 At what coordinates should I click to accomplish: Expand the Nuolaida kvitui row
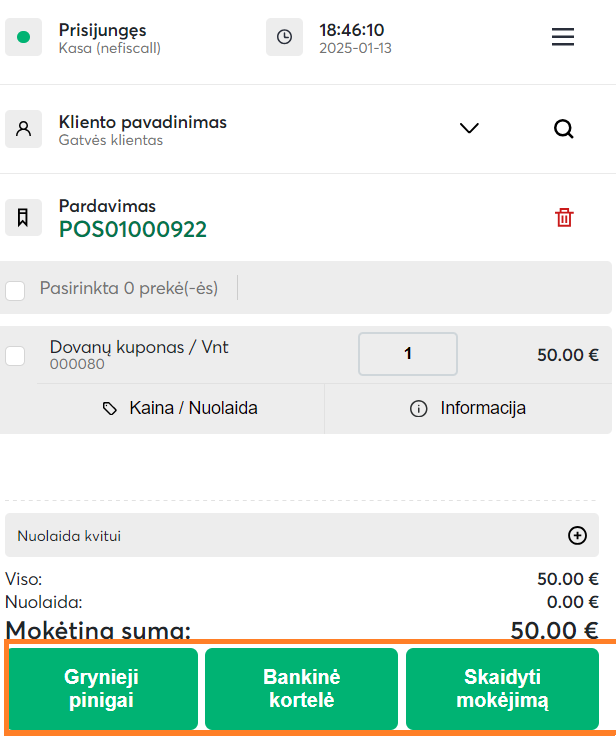290,535
